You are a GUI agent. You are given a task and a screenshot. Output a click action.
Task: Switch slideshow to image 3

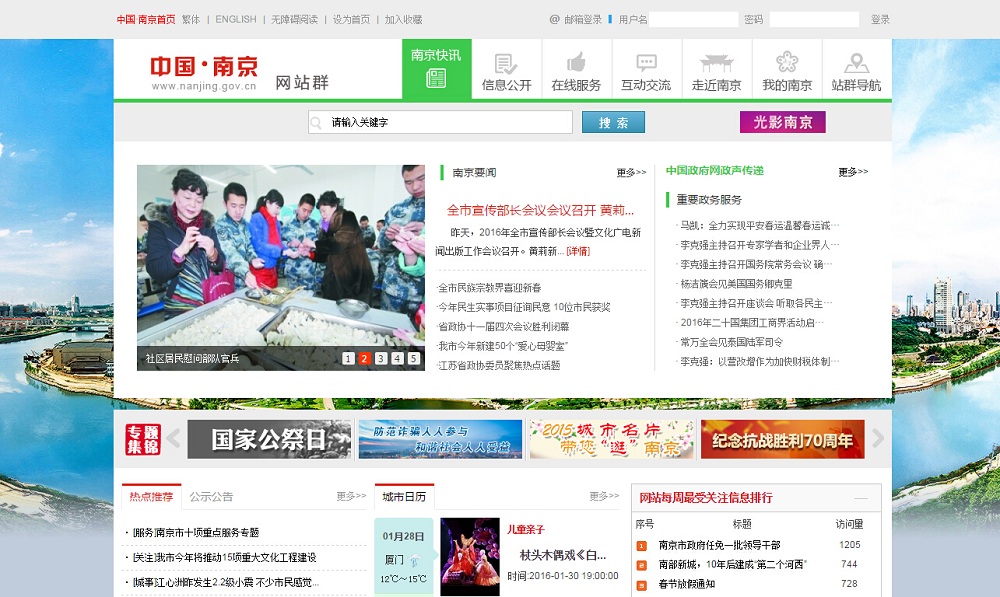tap(381, 358)
